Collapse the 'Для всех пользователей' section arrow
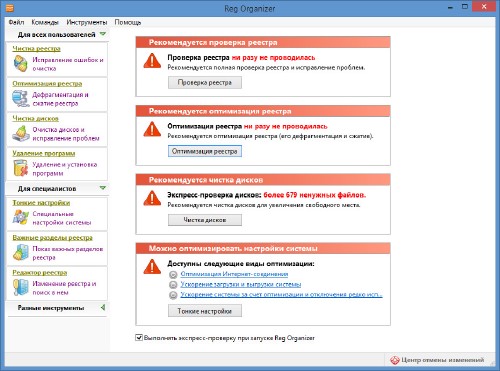This screenshot has width=500, height=371. (103, 34)
